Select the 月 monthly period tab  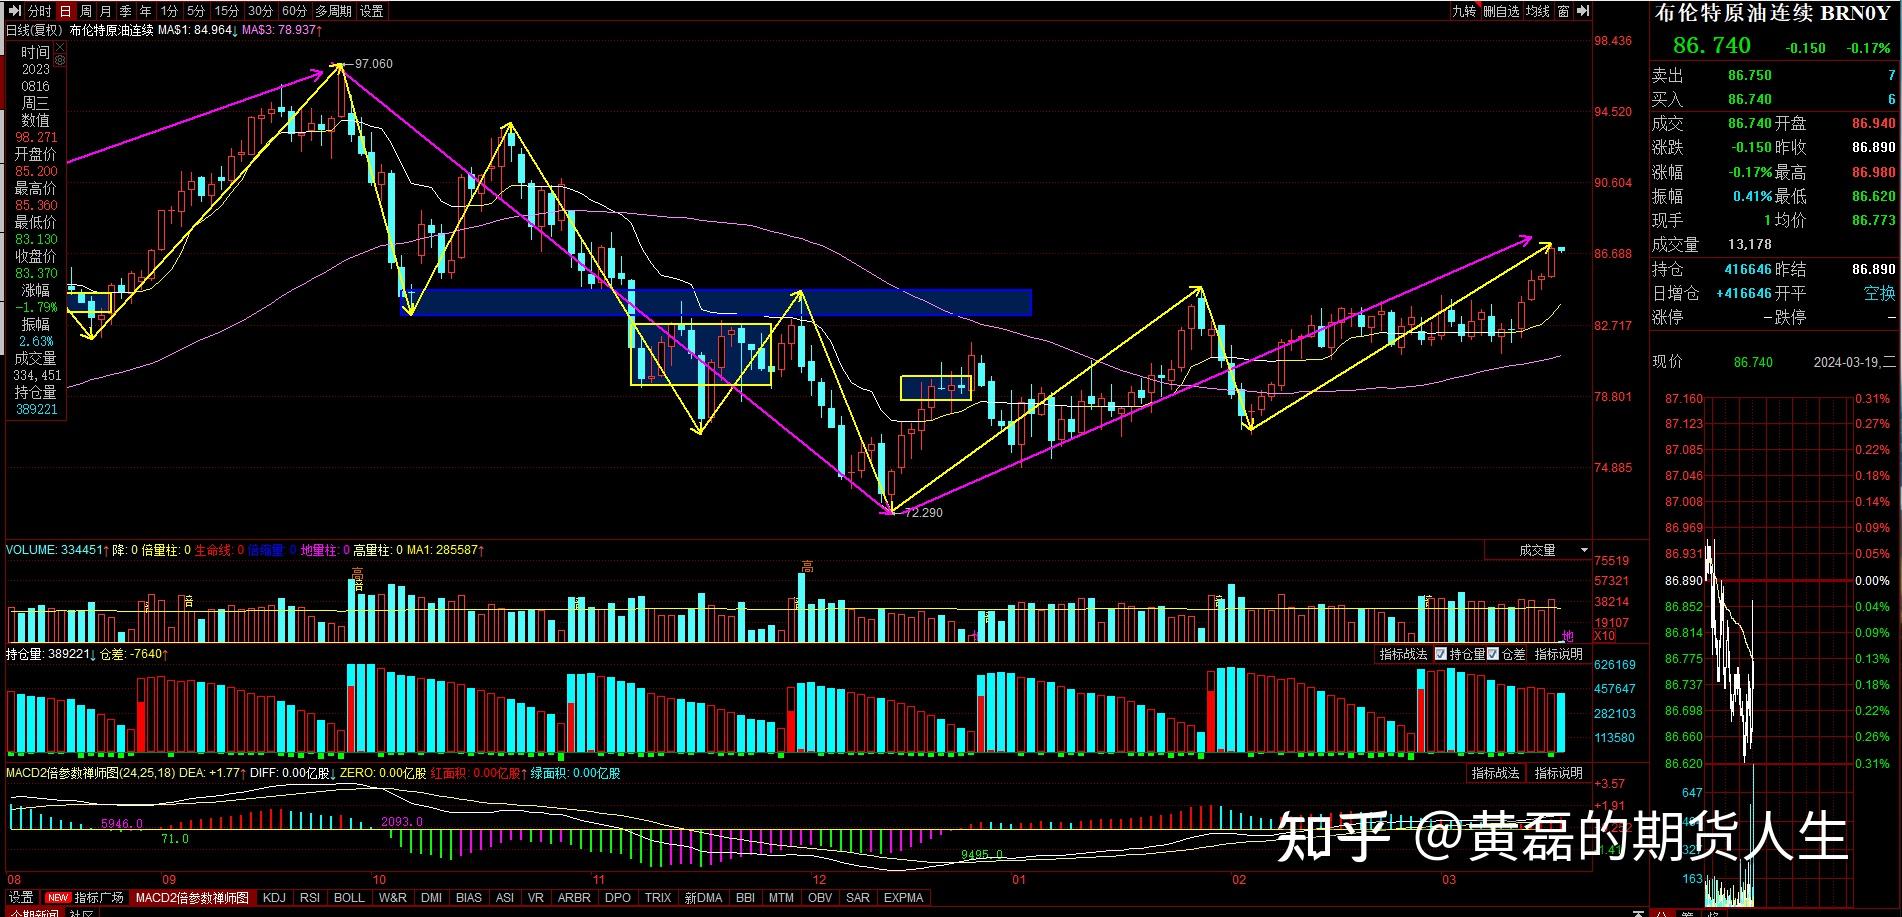click(105, 11)
